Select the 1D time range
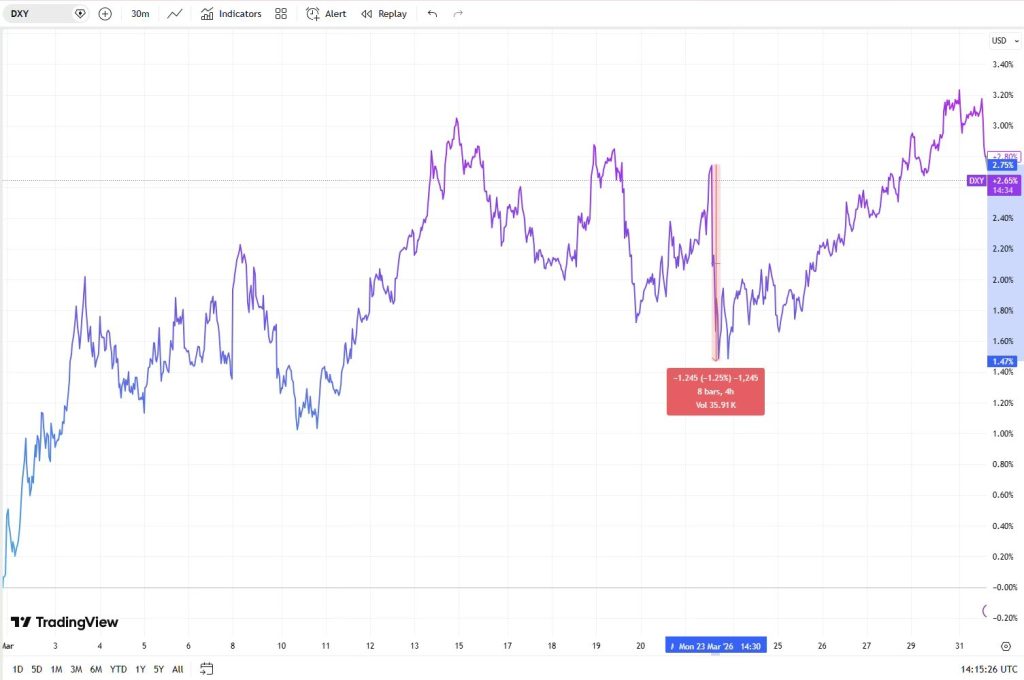 click(18, 668)
